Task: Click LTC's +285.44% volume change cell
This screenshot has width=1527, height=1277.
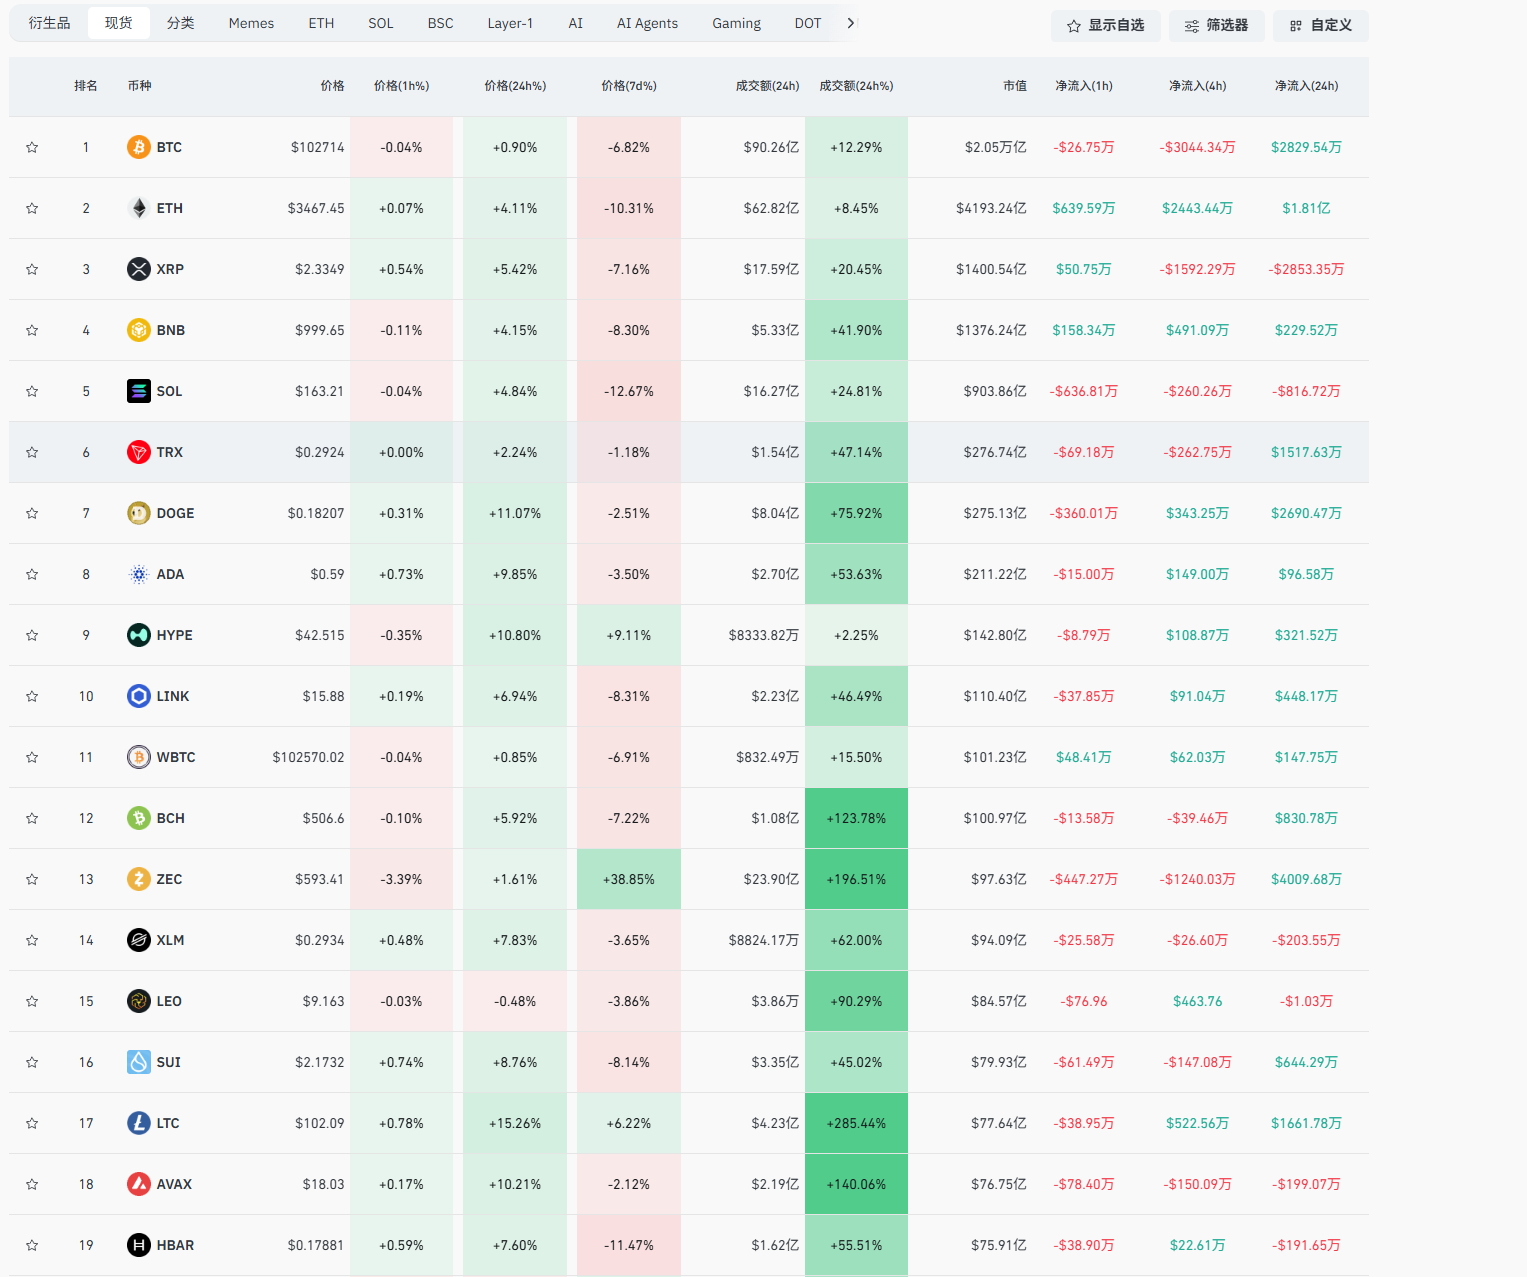Action: [x=856, y=1123]
